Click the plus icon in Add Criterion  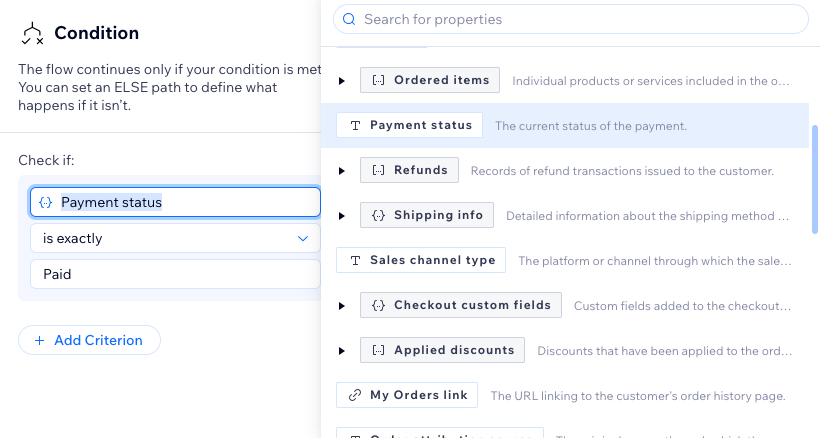tap(39, 340)
